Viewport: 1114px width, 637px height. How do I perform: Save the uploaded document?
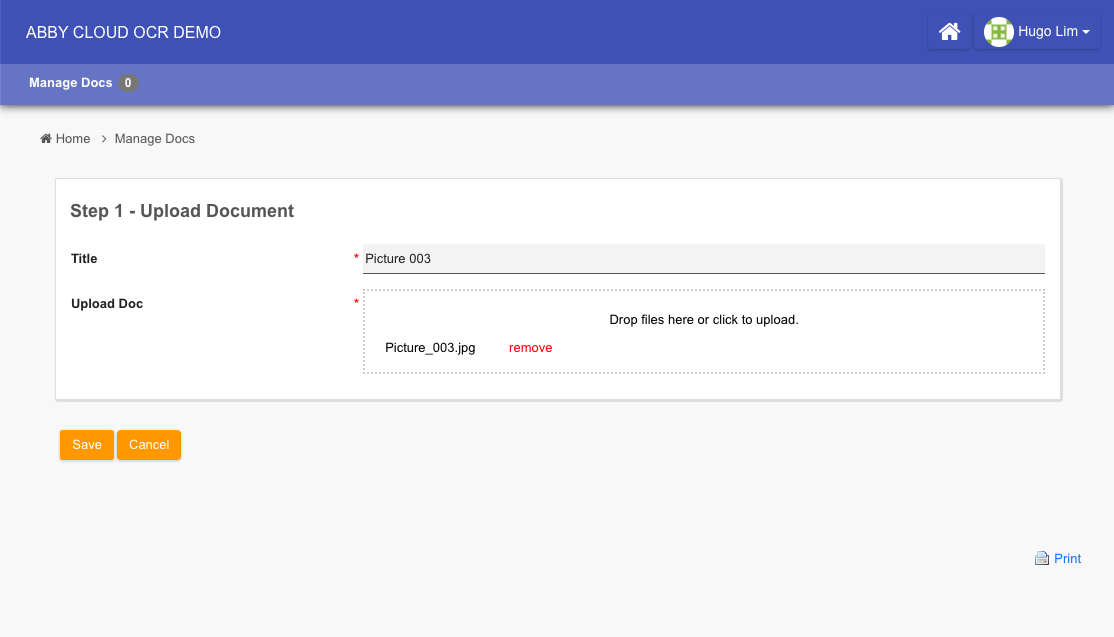click(87, 445)
